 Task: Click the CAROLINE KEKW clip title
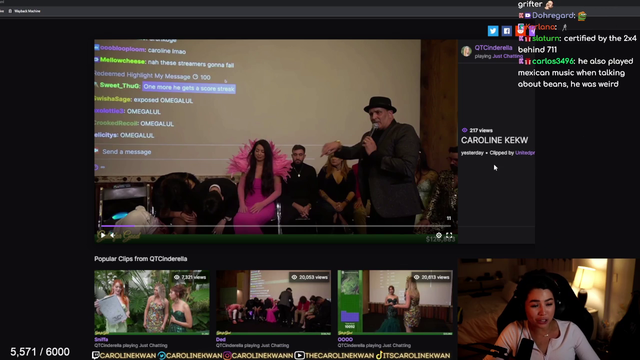click(x=494, y=140)
